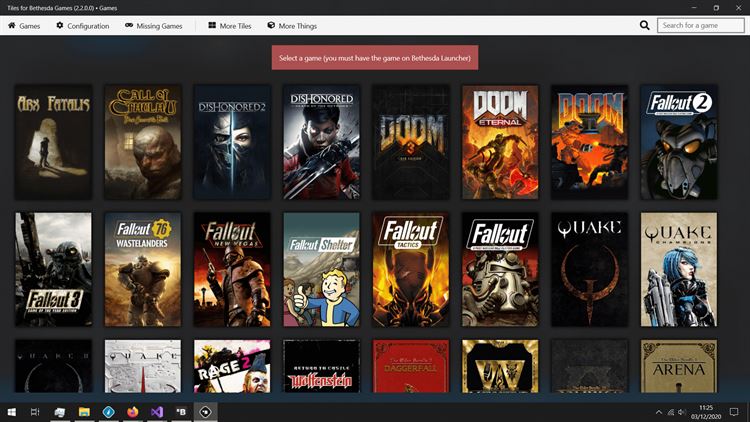Select the Arx Fatalis game tile
750x422 pixels.
click(54, 142)
